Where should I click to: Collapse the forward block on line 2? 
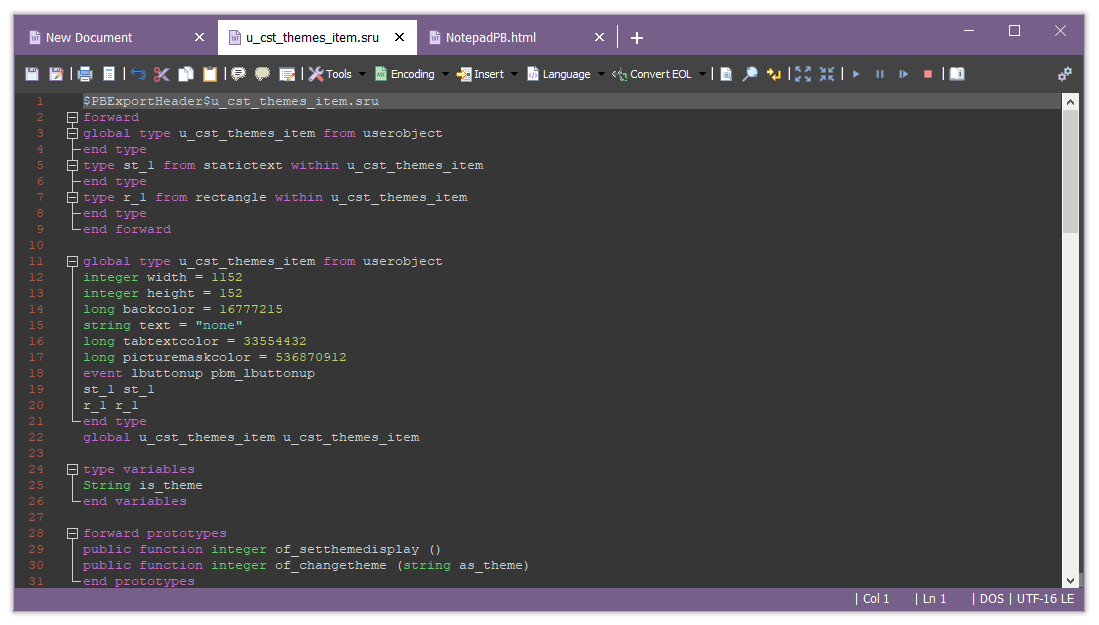pyautogui.click(x=72, y=117)
